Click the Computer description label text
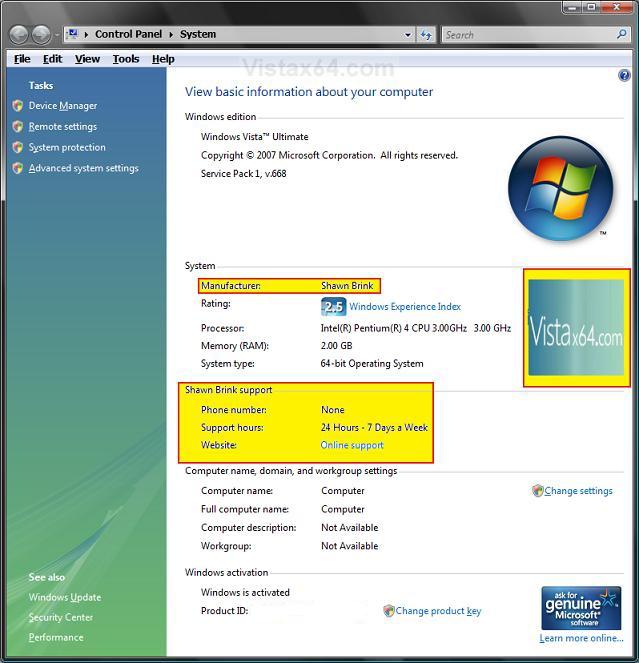This screenshot has width=639, height=663. point(249,528)
